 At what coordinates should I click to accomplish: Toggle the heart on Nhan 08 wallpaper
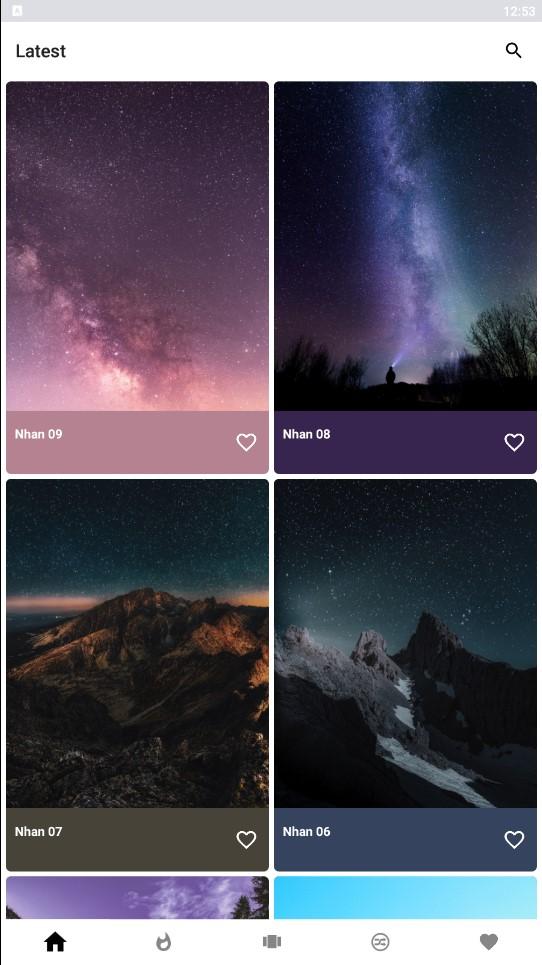(x=514, y=442)
